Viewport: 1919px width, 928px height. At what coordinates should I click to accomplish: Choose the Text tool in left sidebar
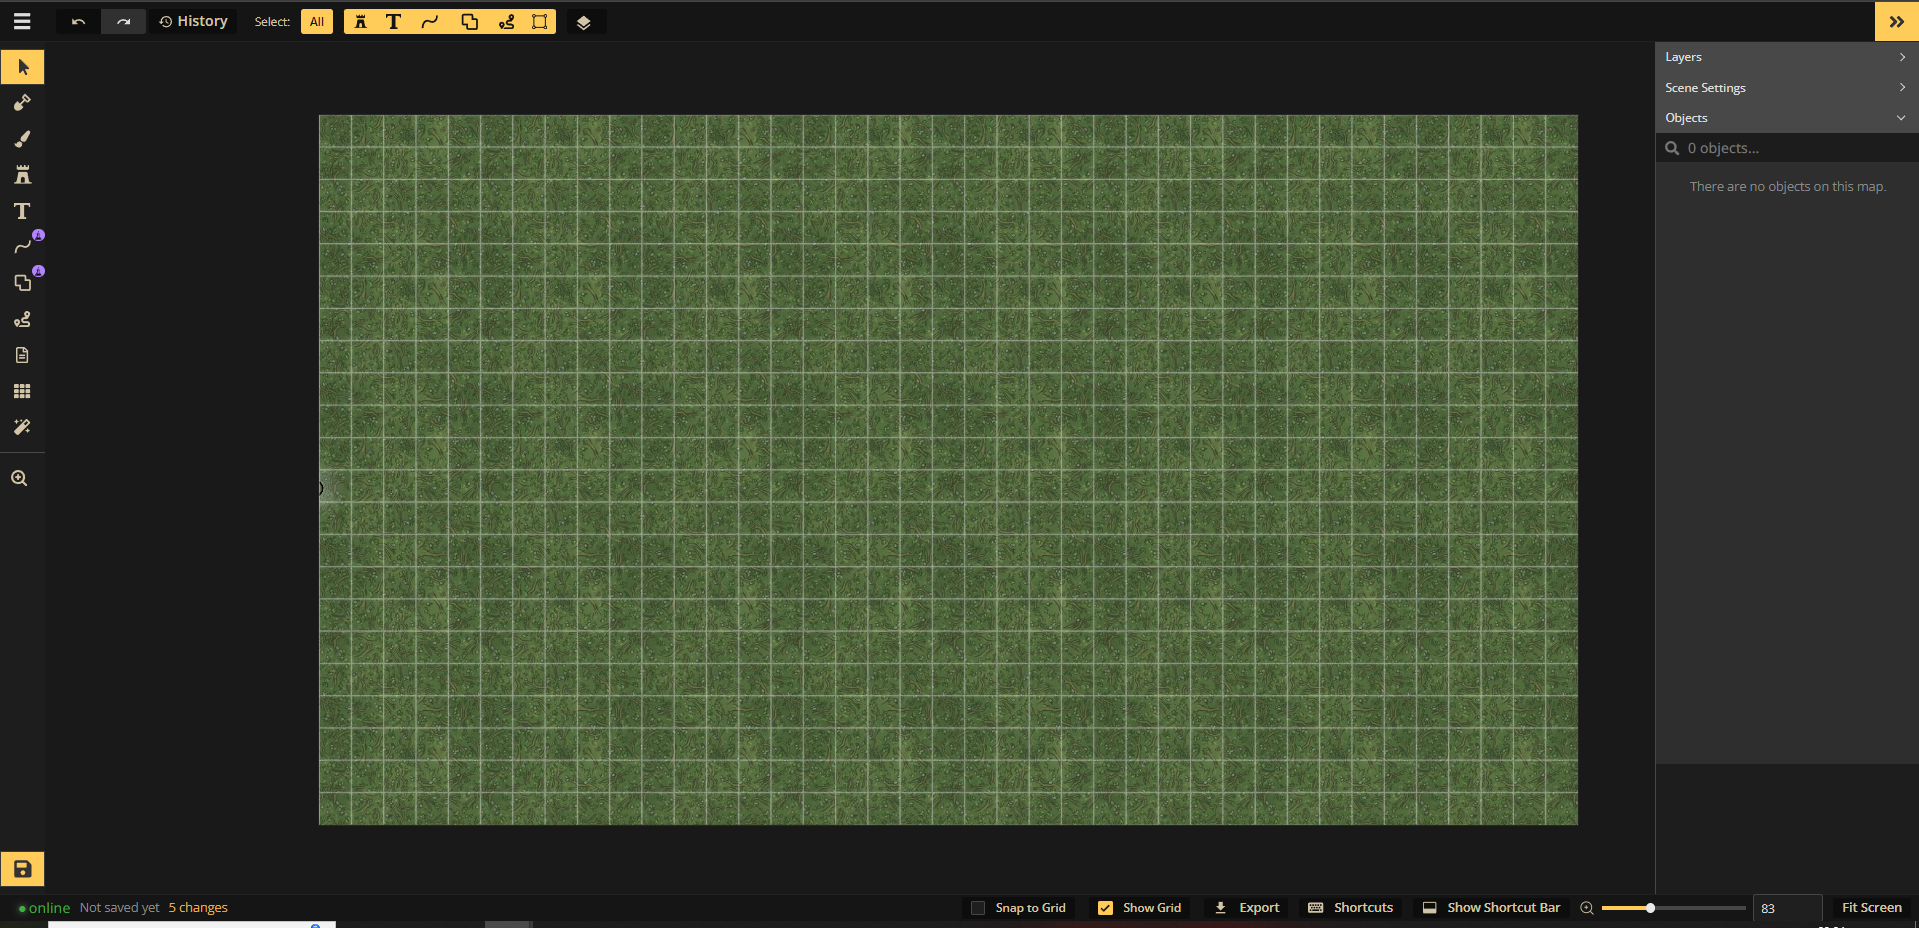point(22,211)
